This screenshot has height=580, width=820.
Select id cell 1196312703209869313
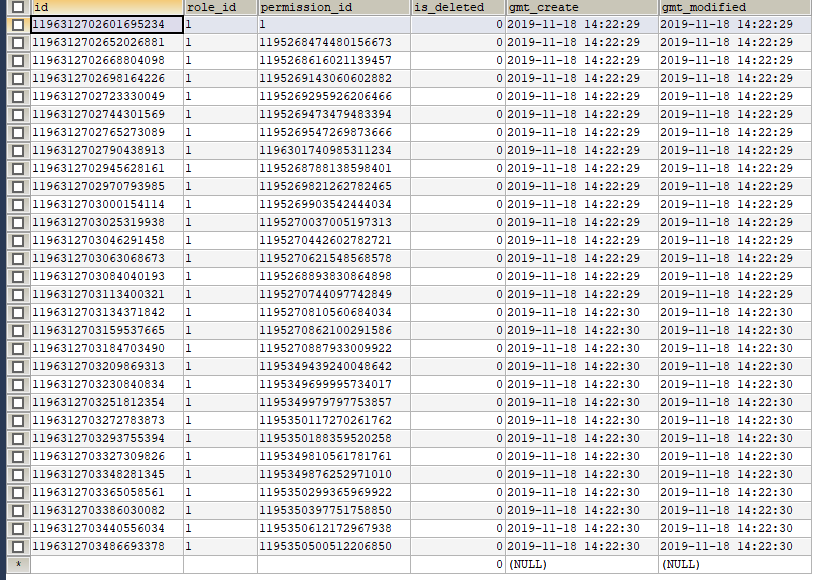pos(107,367)
